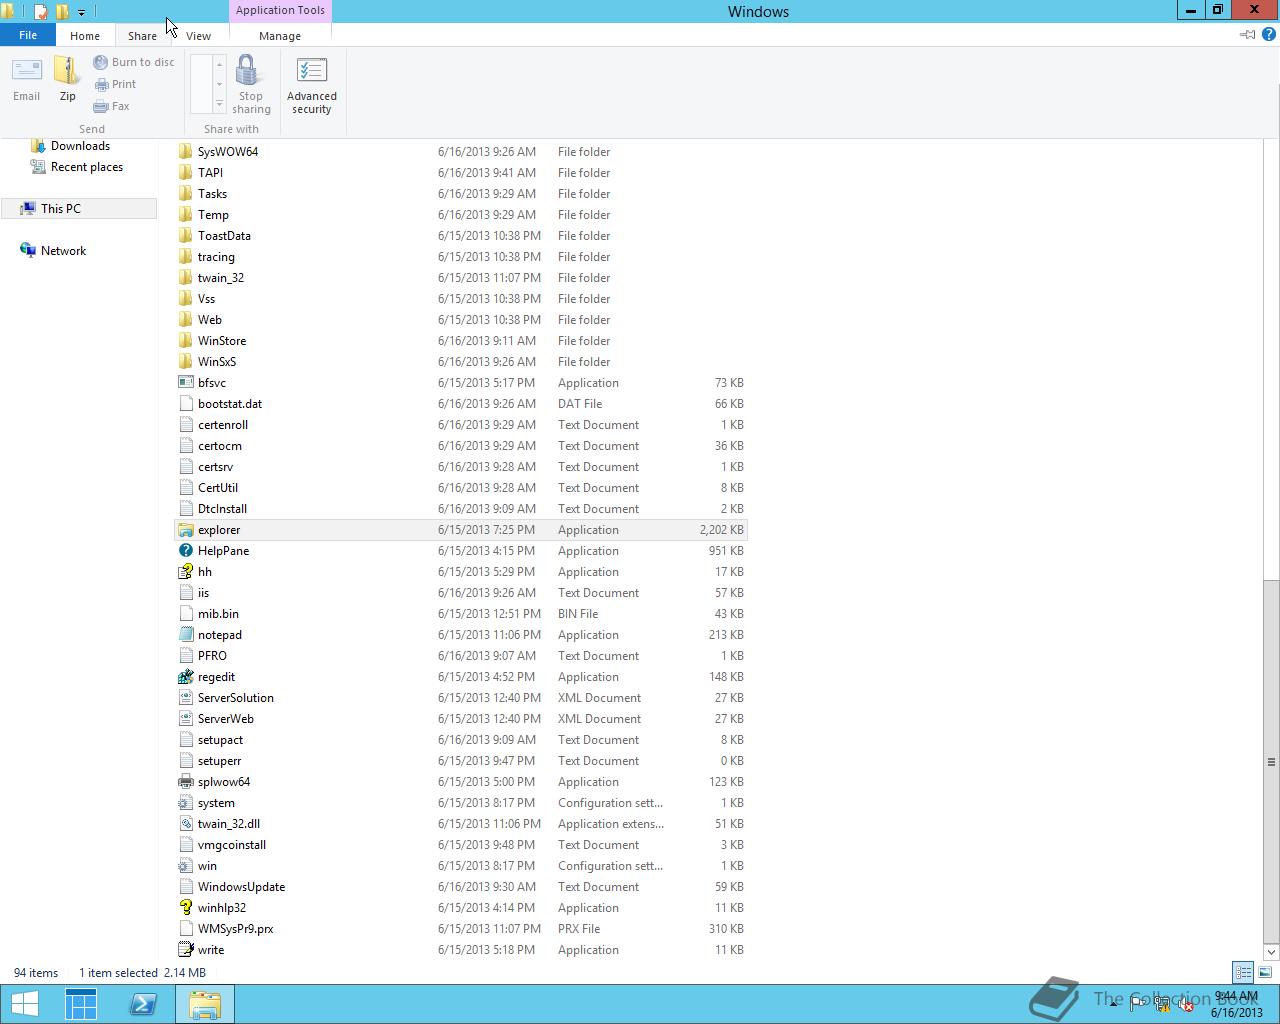1280x1024 pixels.
Task: Switch to the Manage ribbon tab
Action: [x=280, y=35]
